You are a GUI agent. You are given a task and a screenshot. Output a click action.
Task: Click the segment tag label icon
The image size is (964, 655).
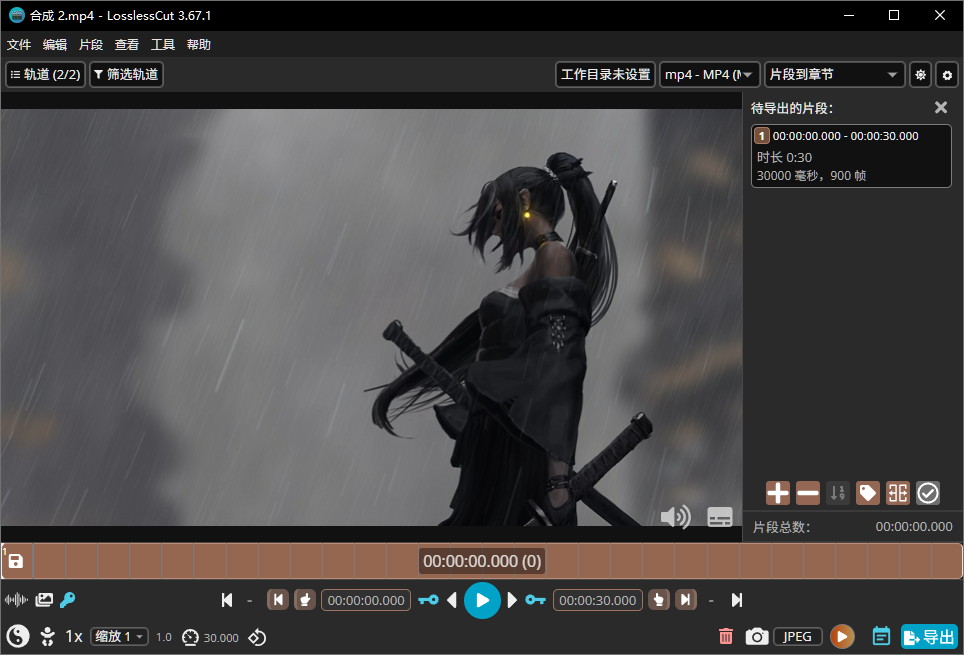[x=867, y=493]
